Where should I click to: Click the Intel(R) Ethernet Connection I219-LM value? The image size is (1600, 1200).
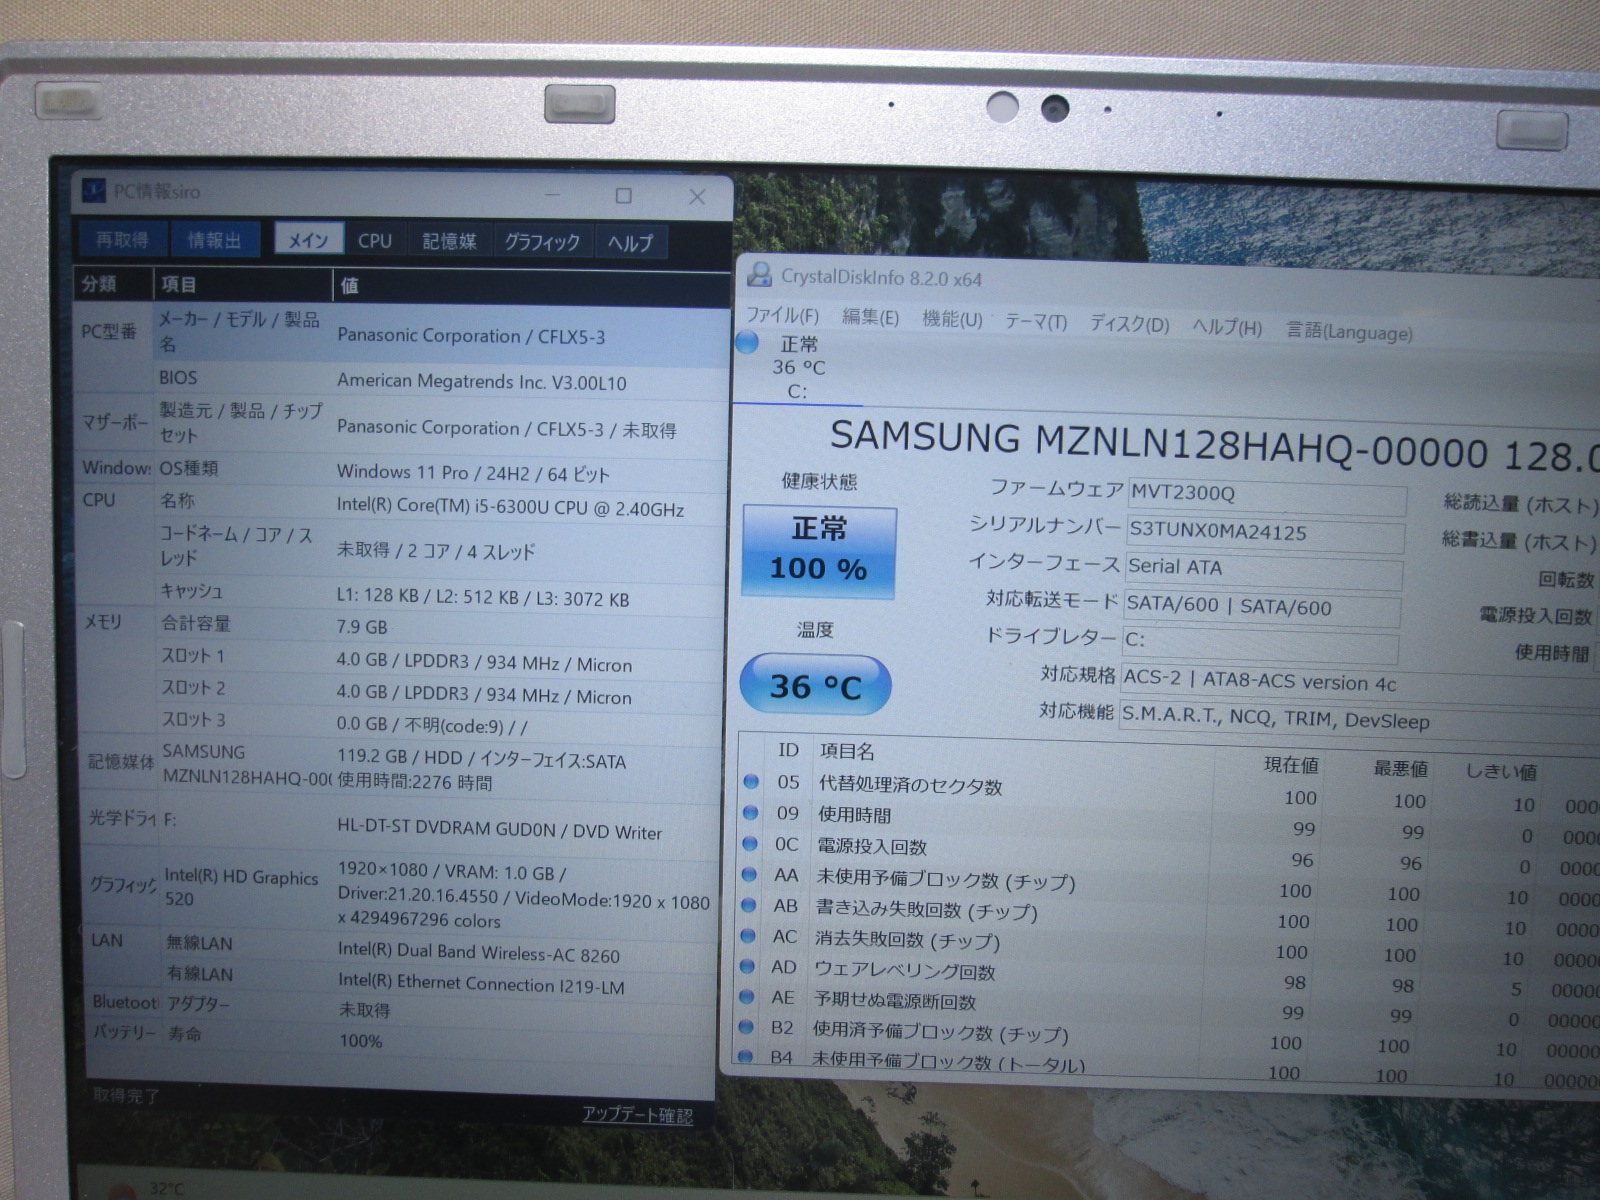coord(481,984)
